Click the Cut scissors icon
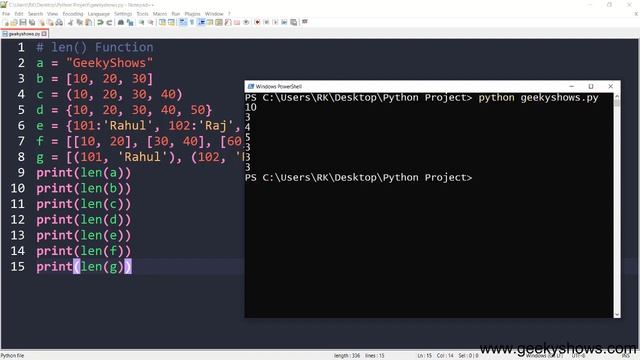 (x=70, y=22)
